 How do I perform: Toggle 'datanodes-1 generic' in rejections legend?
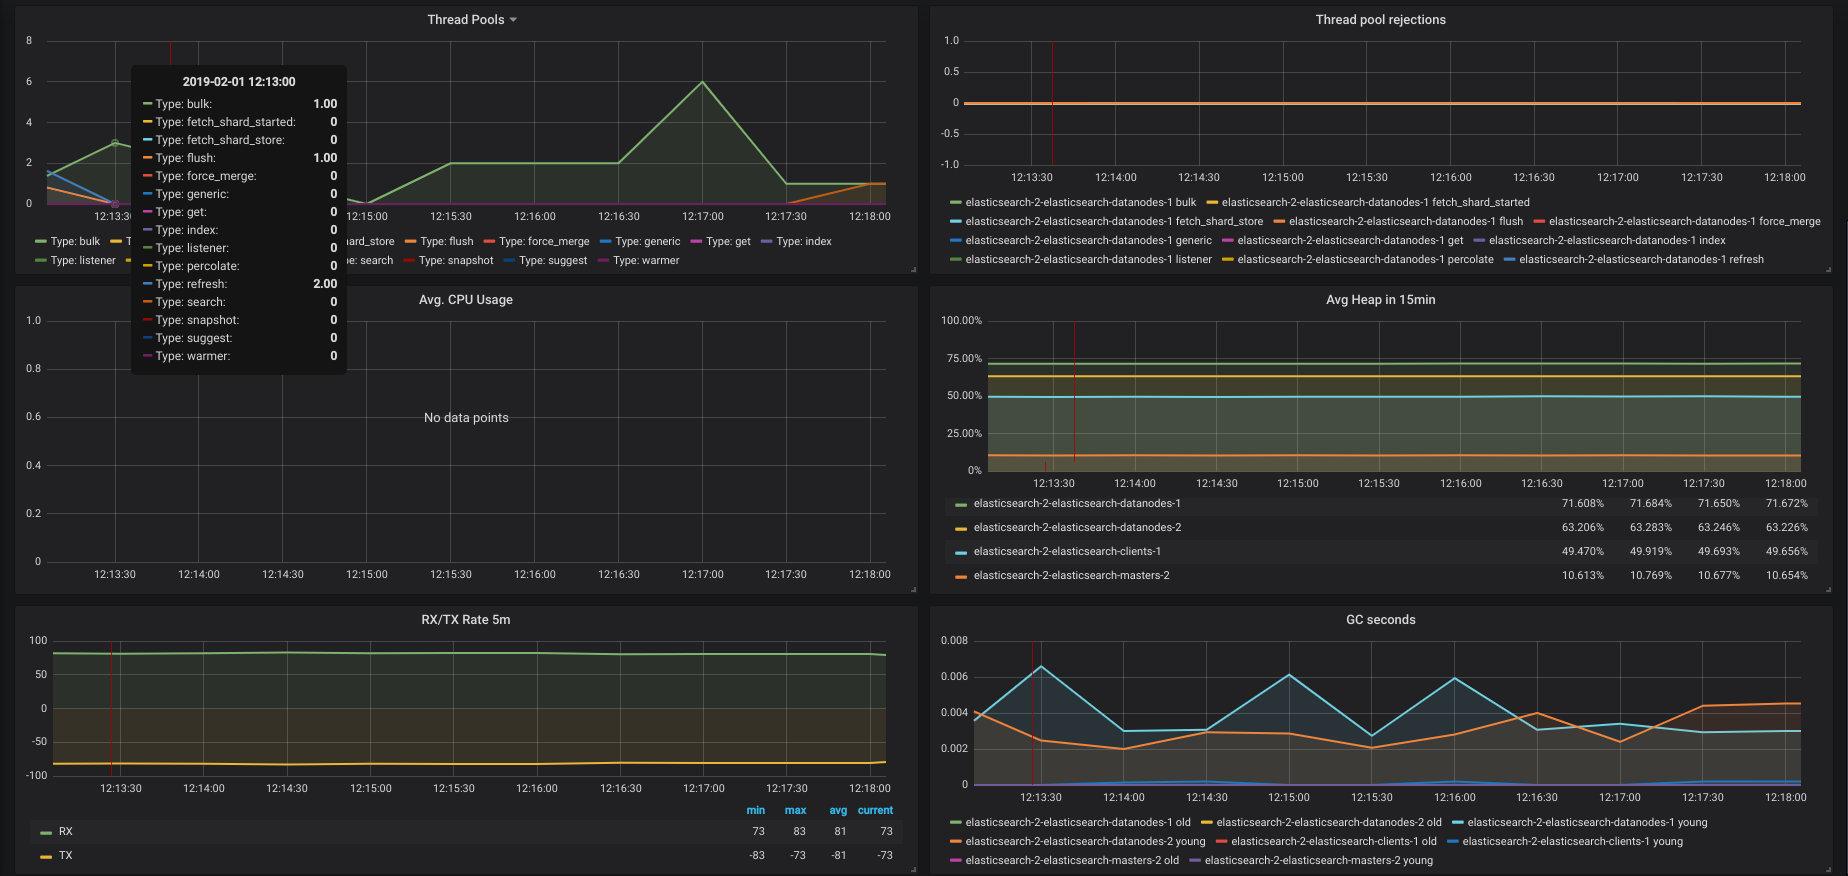coord(1088,240)
